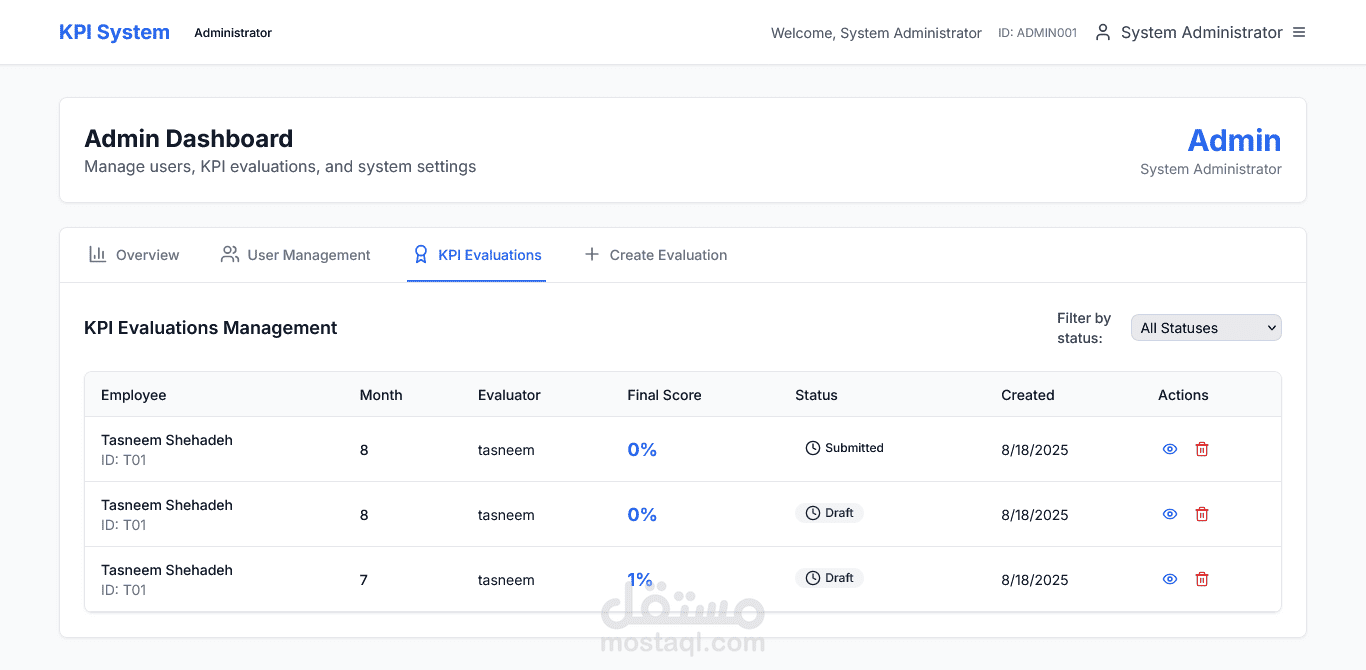Open the hamburger menu in header

click(1299, 32)
